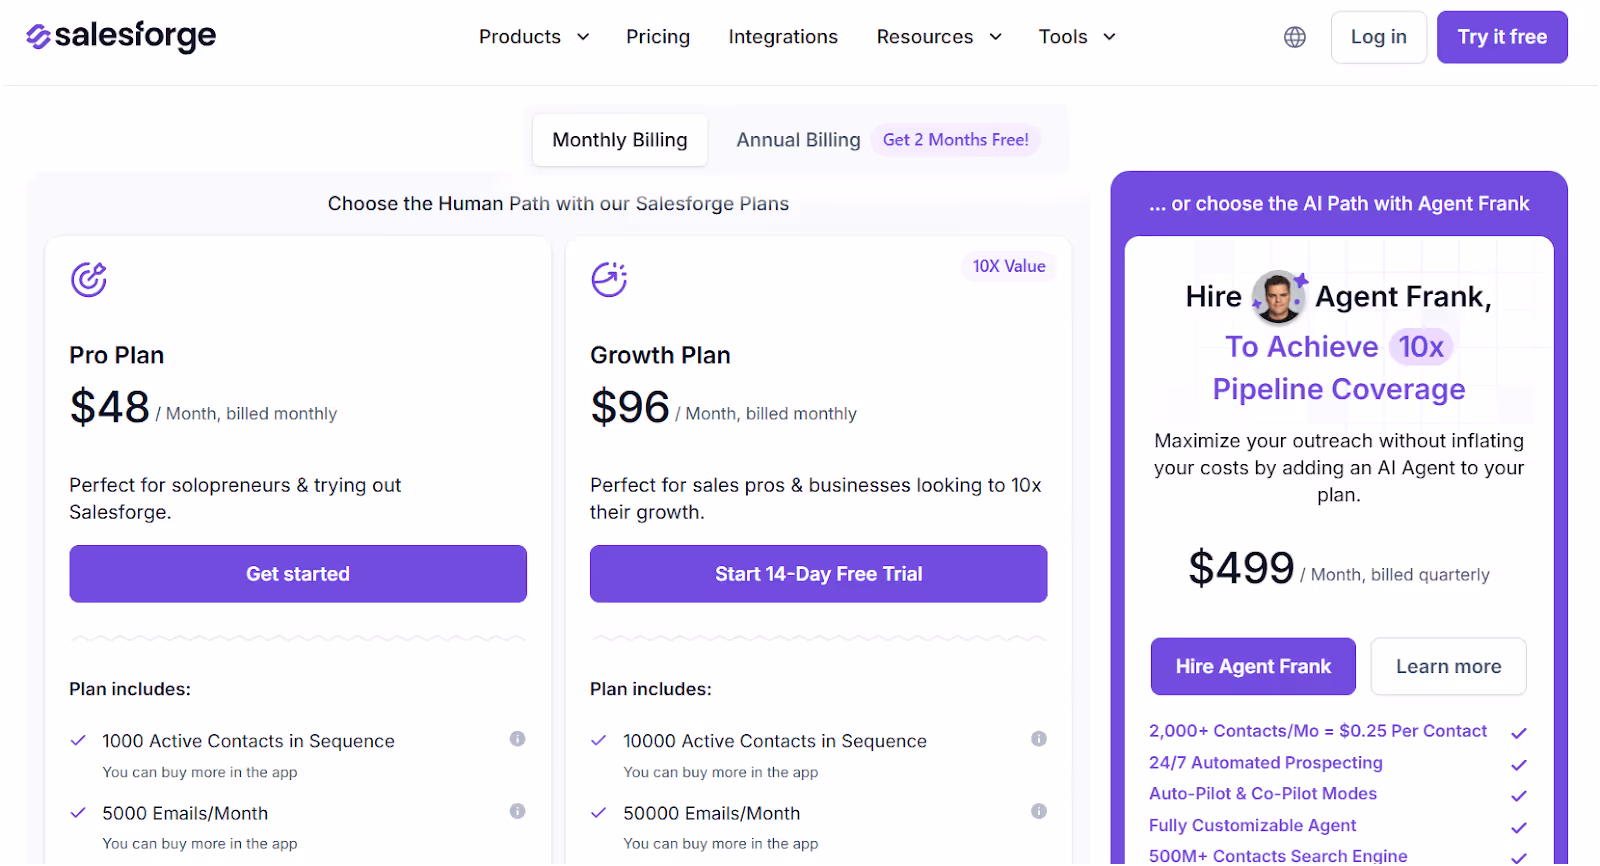Click Get started on Pro Plan
Viewport: 1600px width, 866px height.
coord(298,574)
